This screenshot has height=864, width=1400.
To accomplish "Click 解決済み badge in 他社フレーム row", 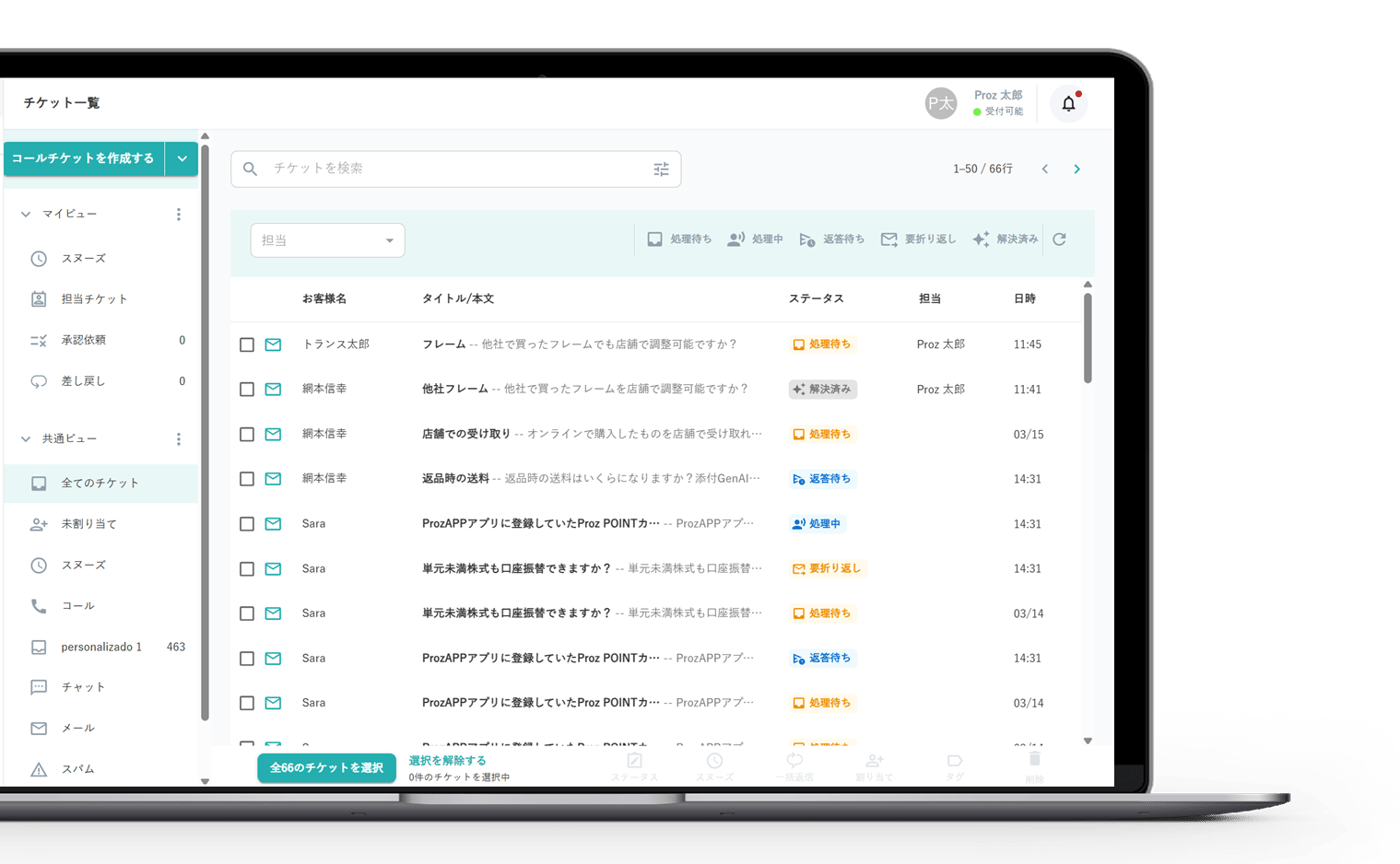I will (x=822, y=389).
